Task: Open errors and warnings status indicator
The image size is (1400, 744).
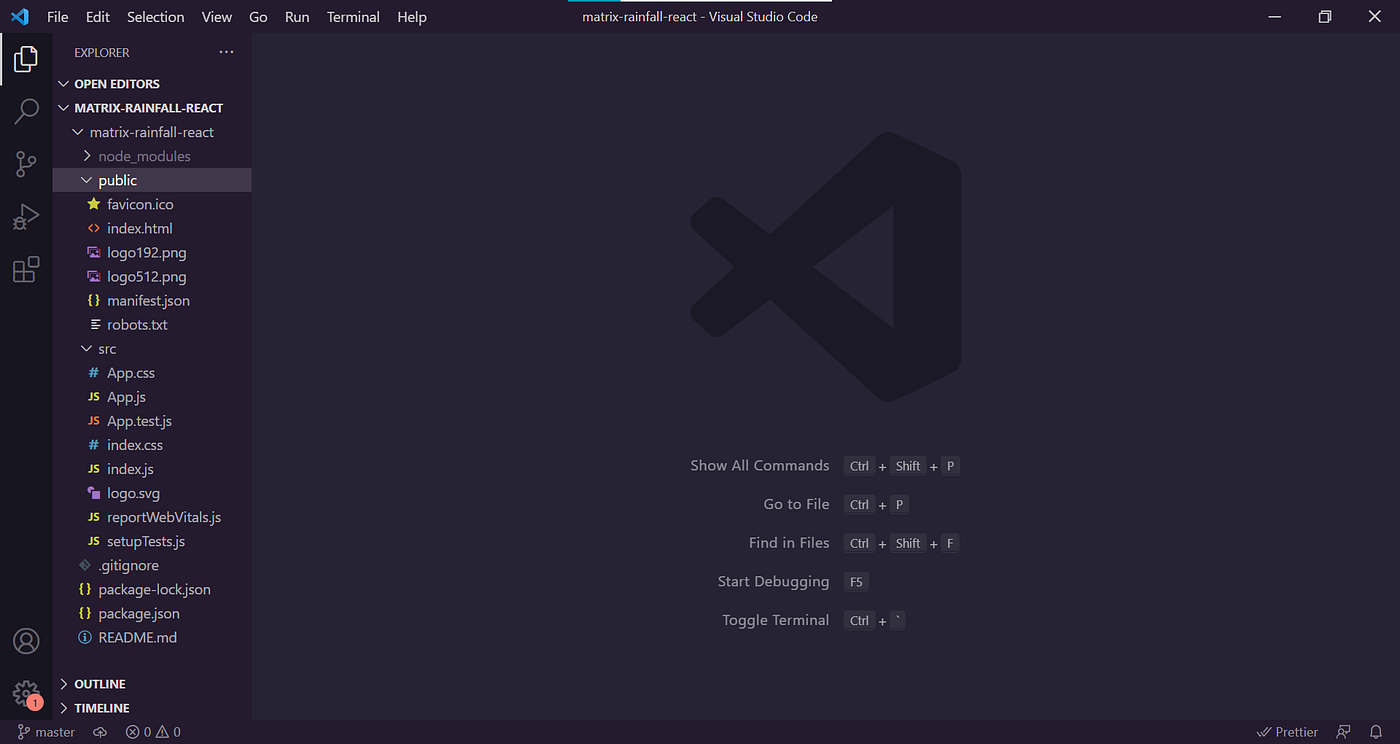Action: [153, 732]
